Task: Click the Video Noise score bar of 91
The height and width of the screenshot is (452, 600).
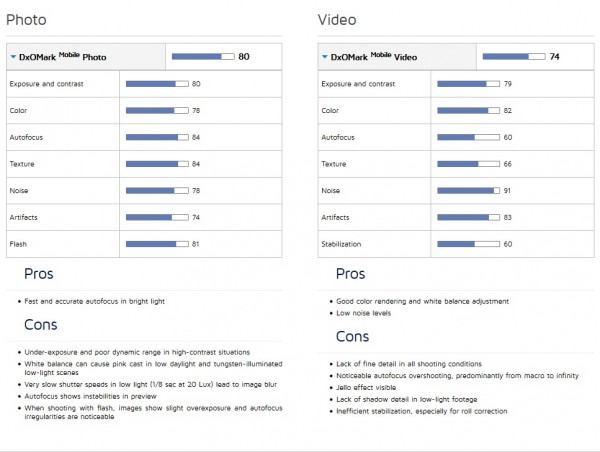Action: [468, 191]
